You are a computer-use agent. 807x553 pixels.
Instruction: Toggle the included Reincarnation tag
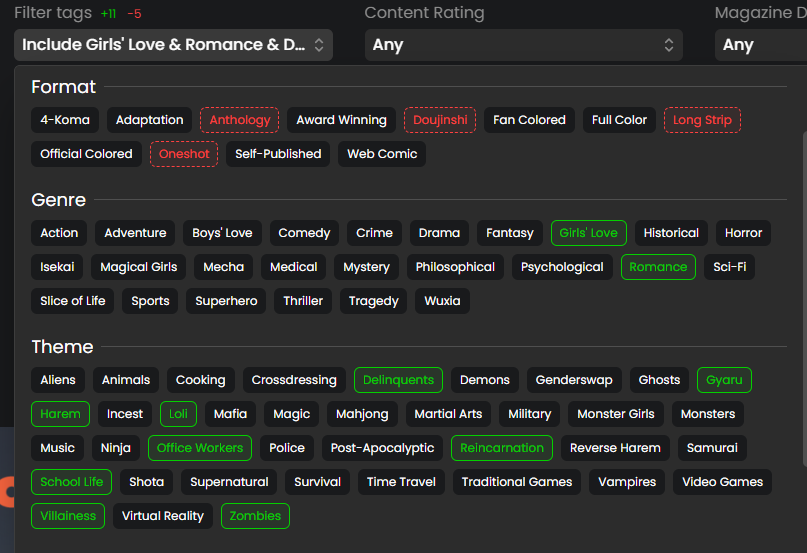pos(502,448)
